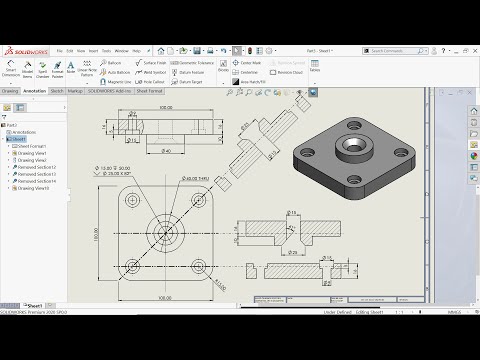Click the Auto Balloon tool

pos(115,72)
